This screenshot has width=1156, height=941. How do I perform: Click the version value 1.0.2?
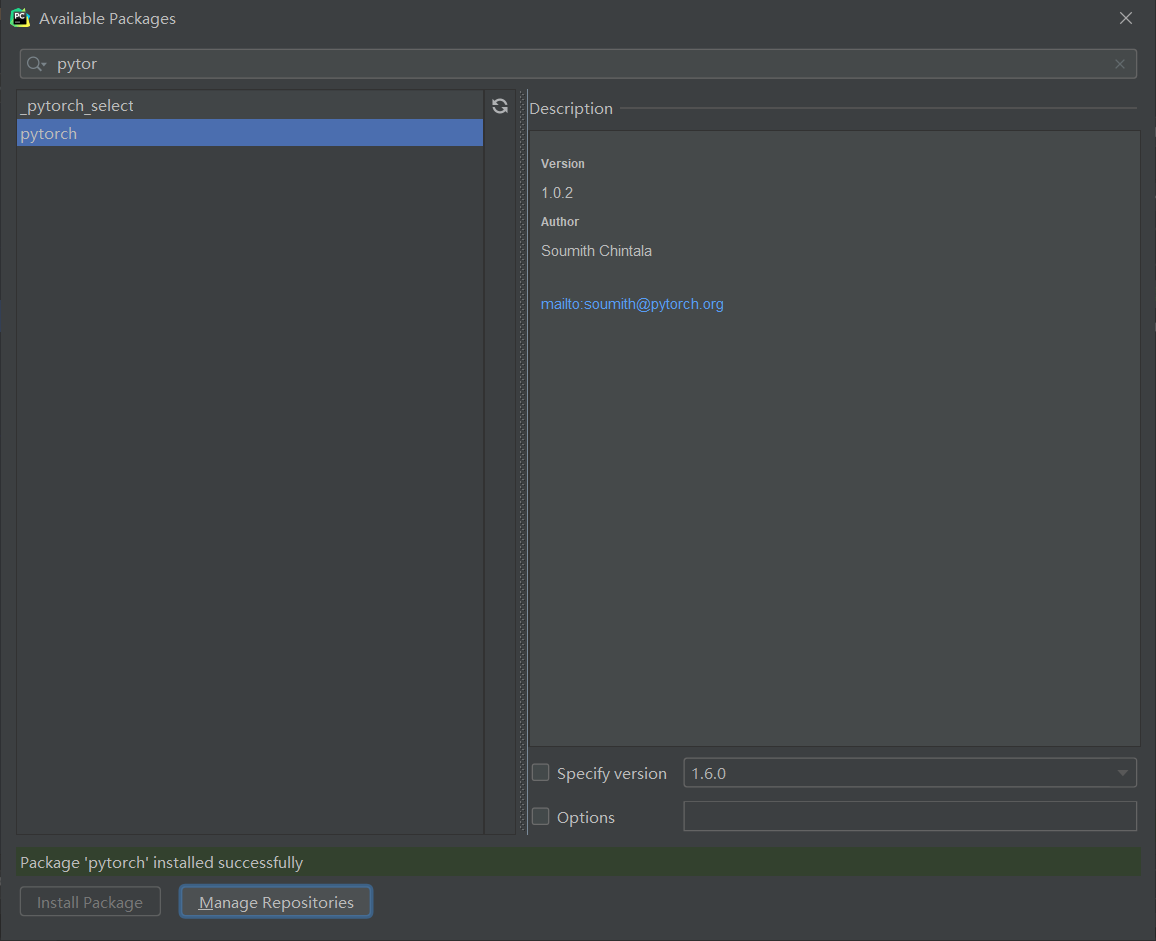pyautogui.click(x=557, y=193)
